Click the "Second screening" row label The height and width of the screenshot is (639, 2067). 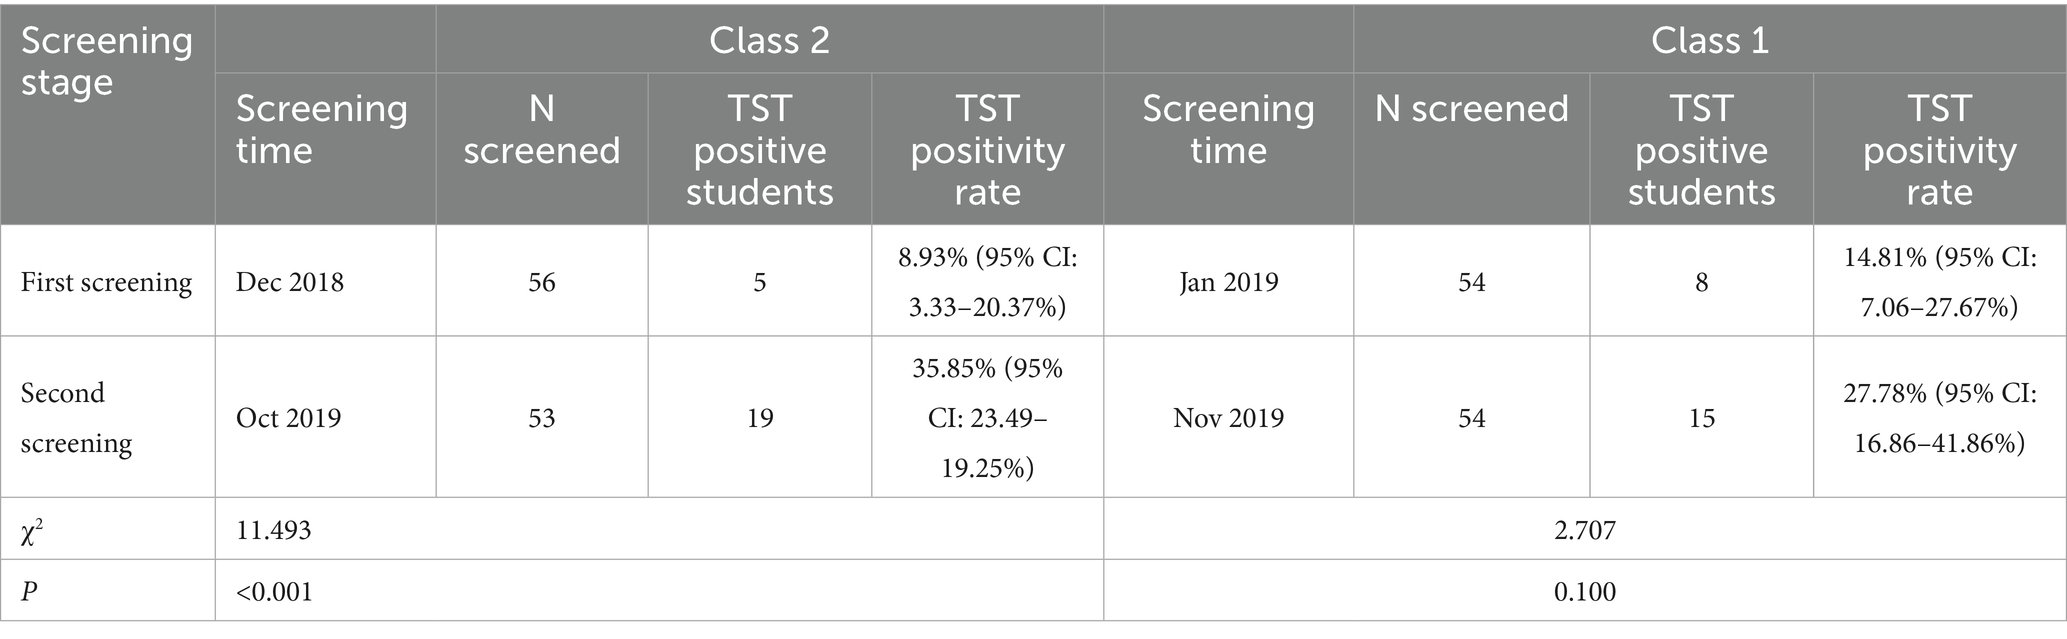(76, 417)
